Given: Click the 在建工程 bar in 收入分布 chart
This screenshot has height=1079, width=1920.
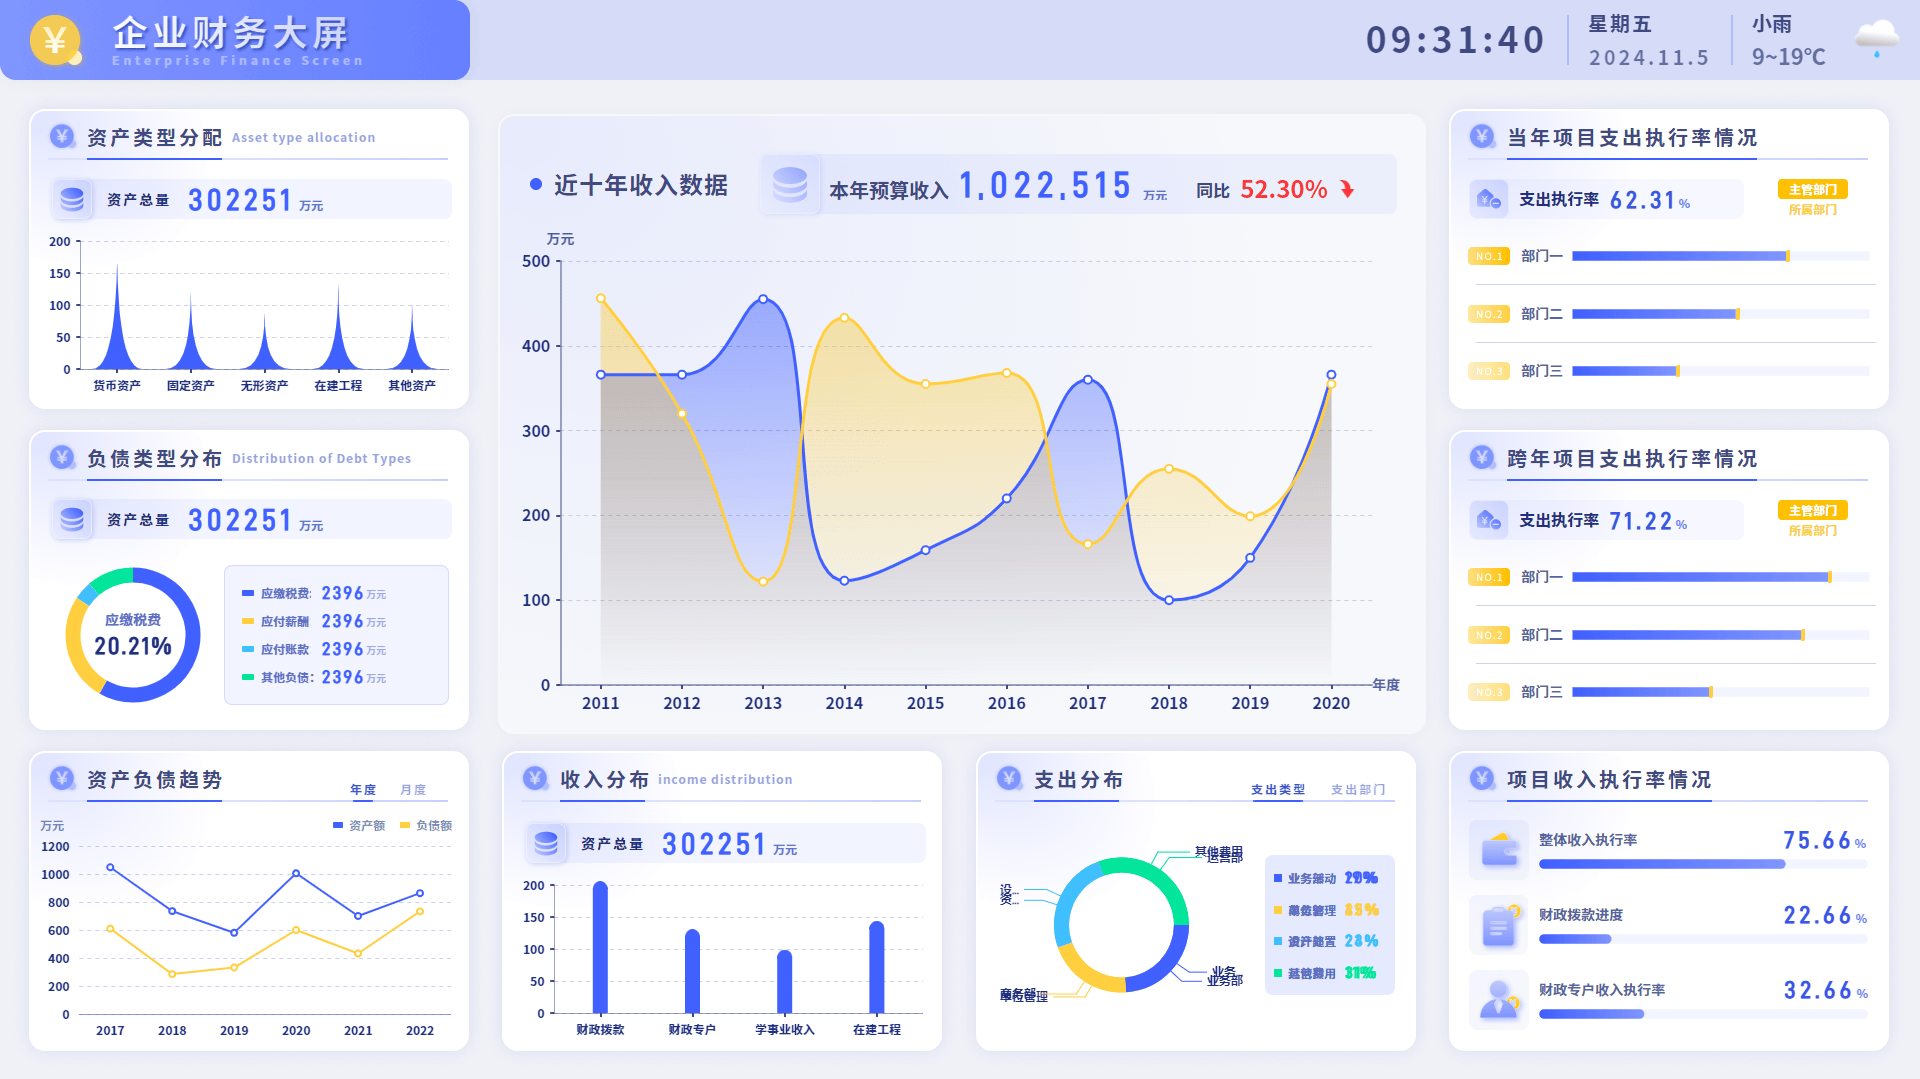Looking at the screenshot, I should tap(877, 967).
